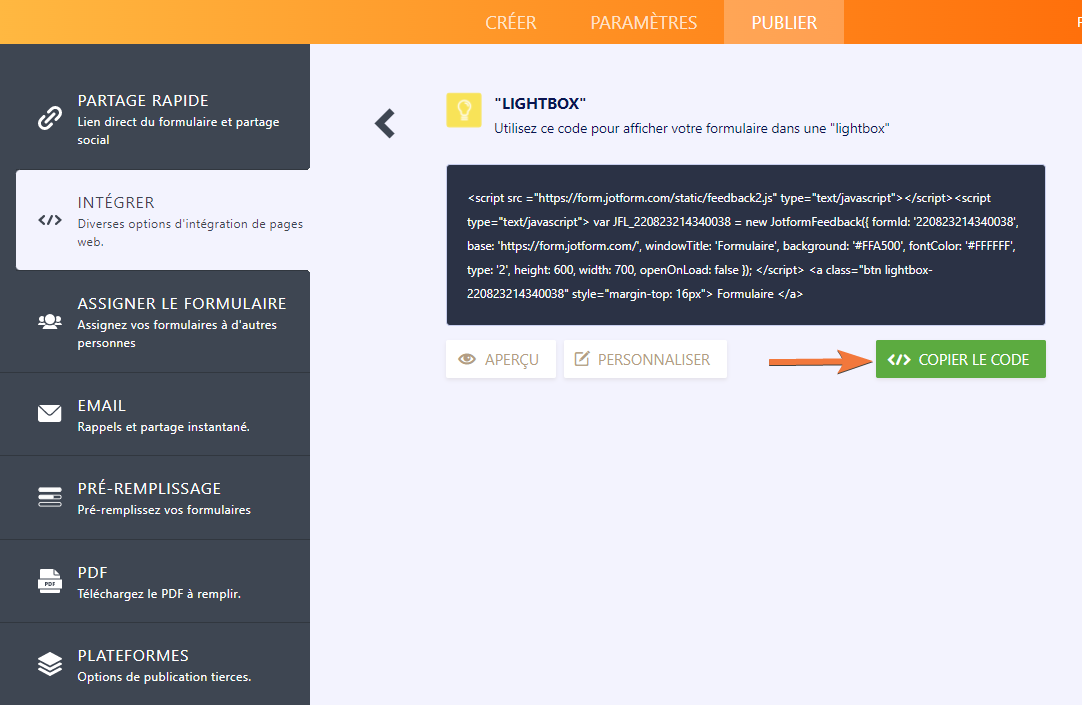Screen dimensions: 1082x705
Task: Click 'Téléchargez le PDF à remplir' text
Action: click(159, 594)
